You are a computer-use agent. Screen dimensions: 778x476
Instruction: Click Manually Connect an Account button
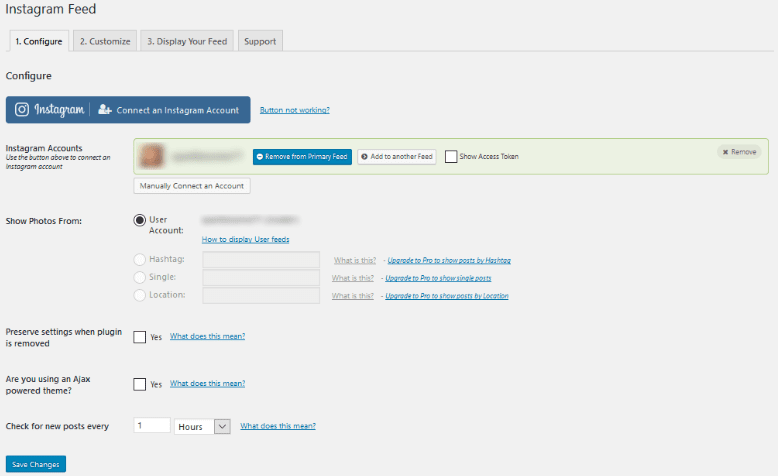point(192,186)
